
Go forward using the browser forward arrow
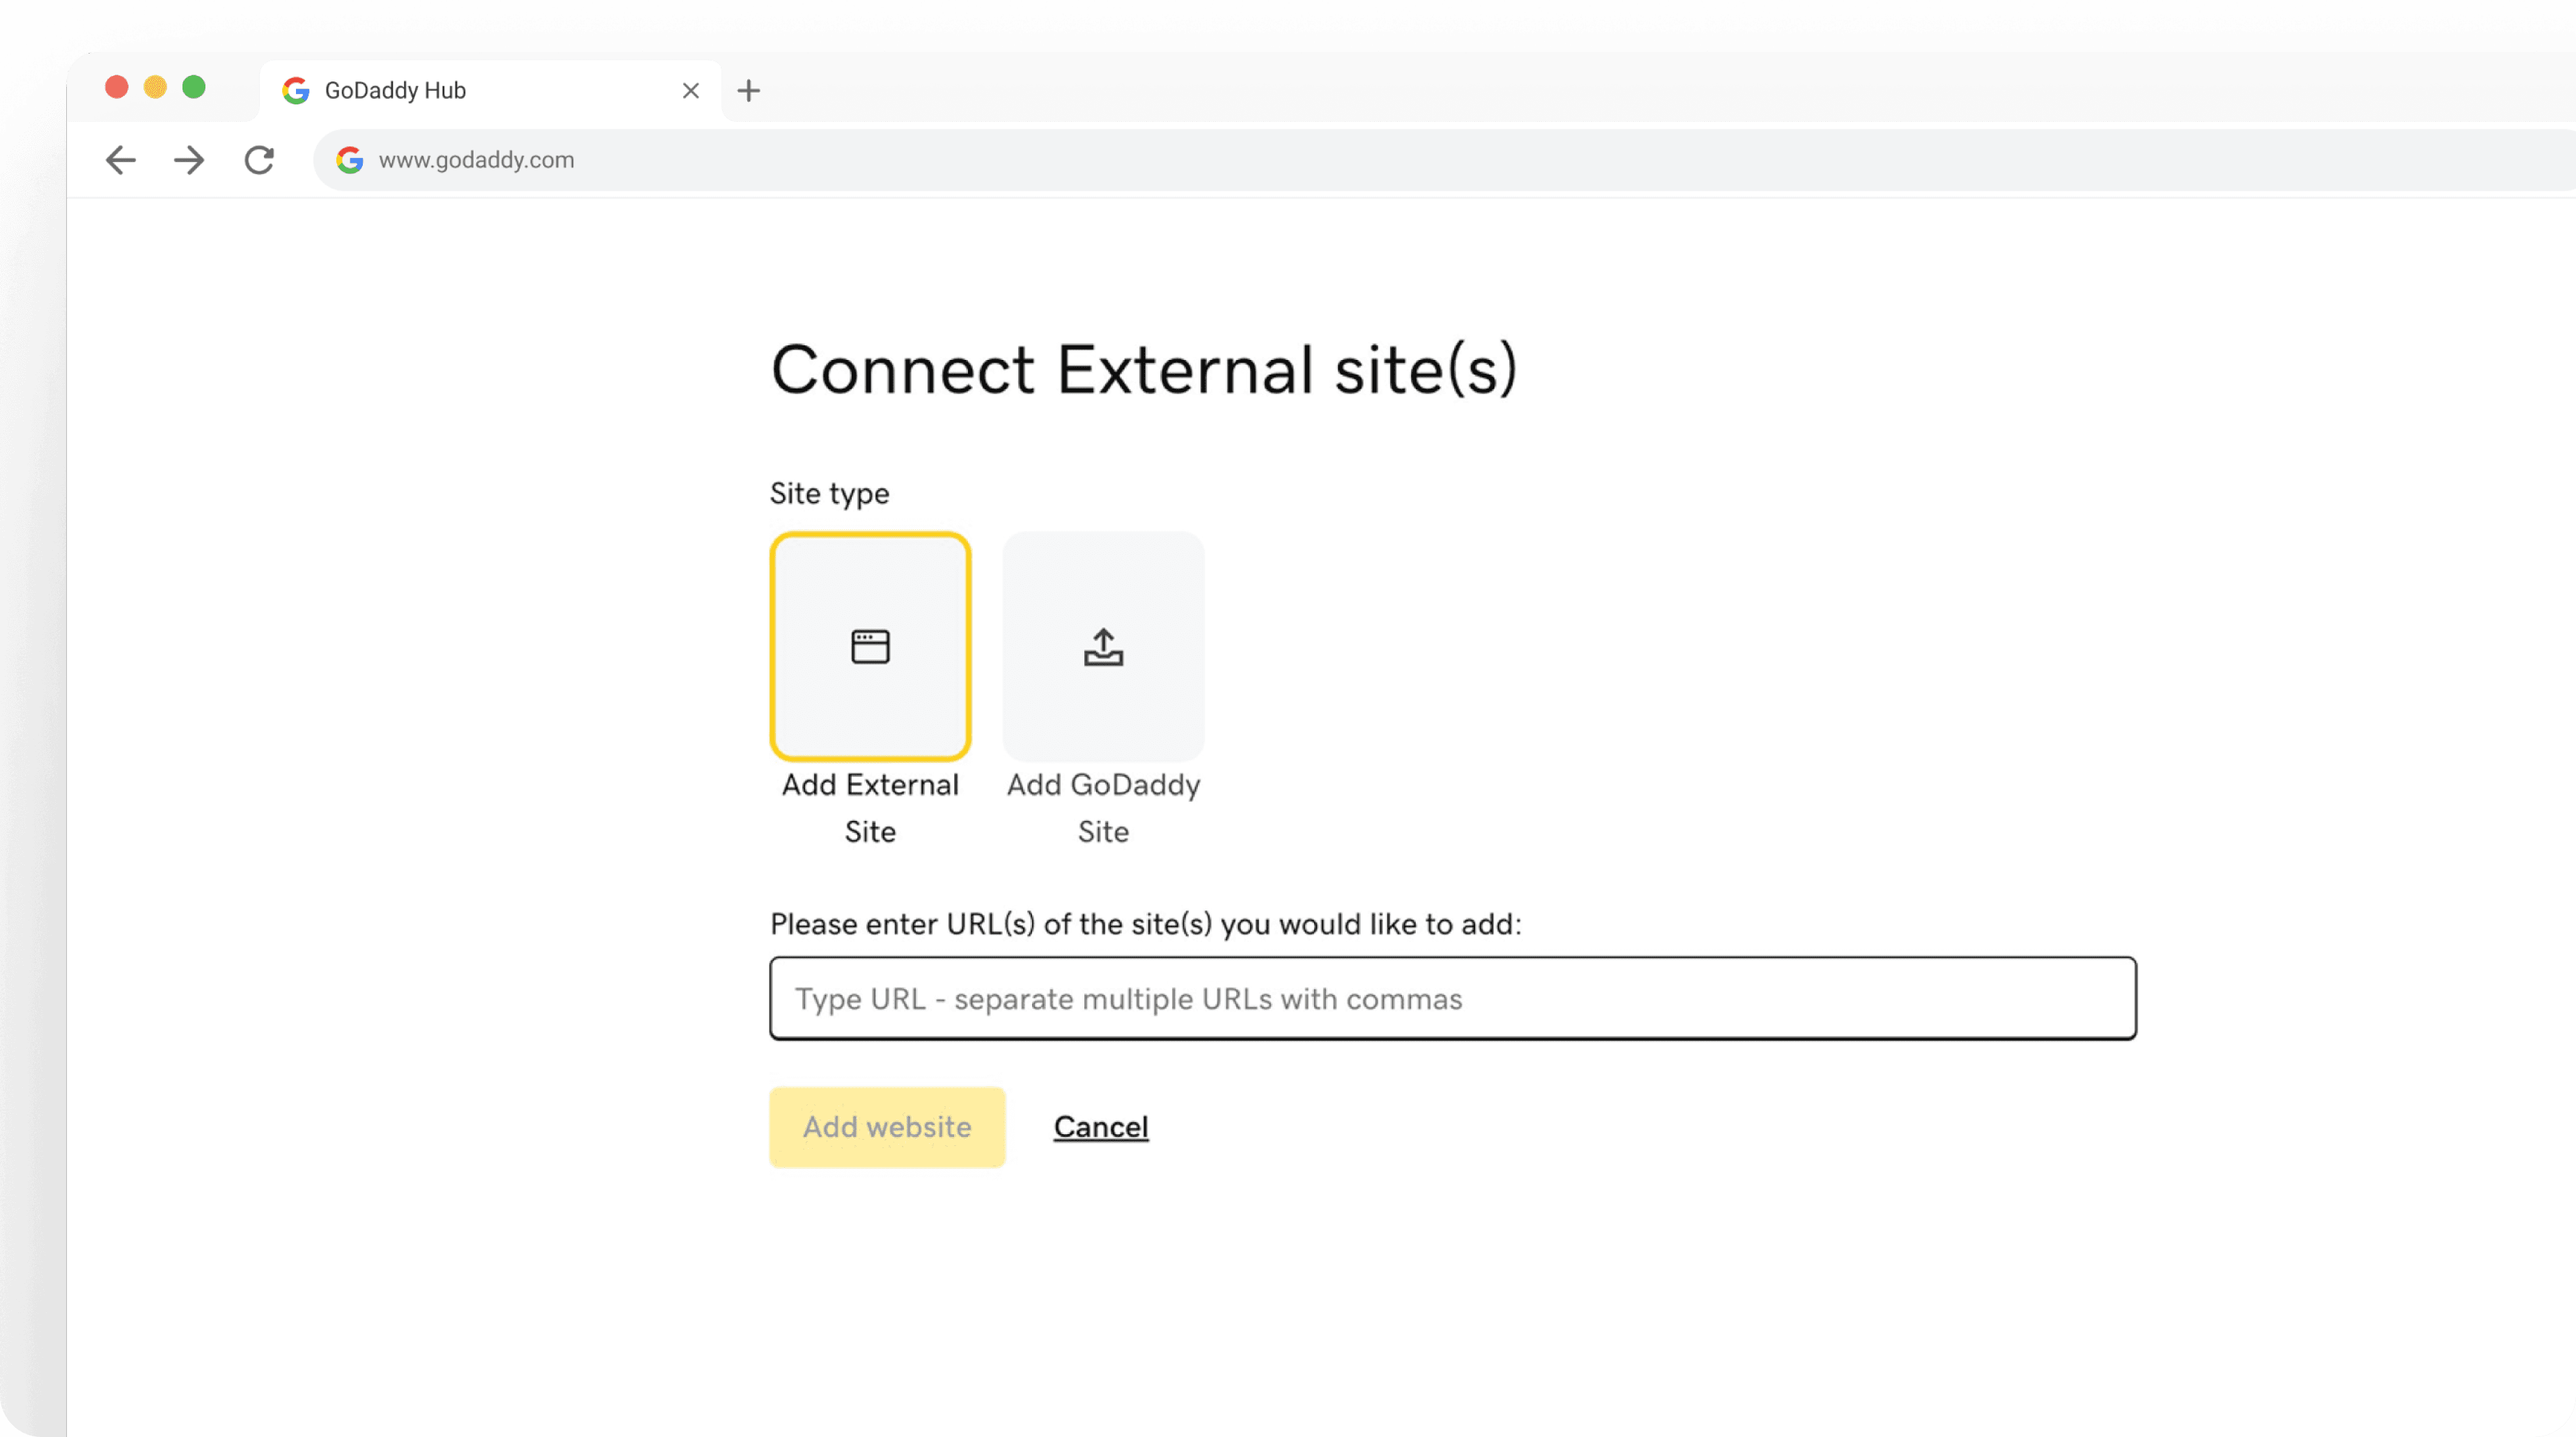tap(189, 160)
